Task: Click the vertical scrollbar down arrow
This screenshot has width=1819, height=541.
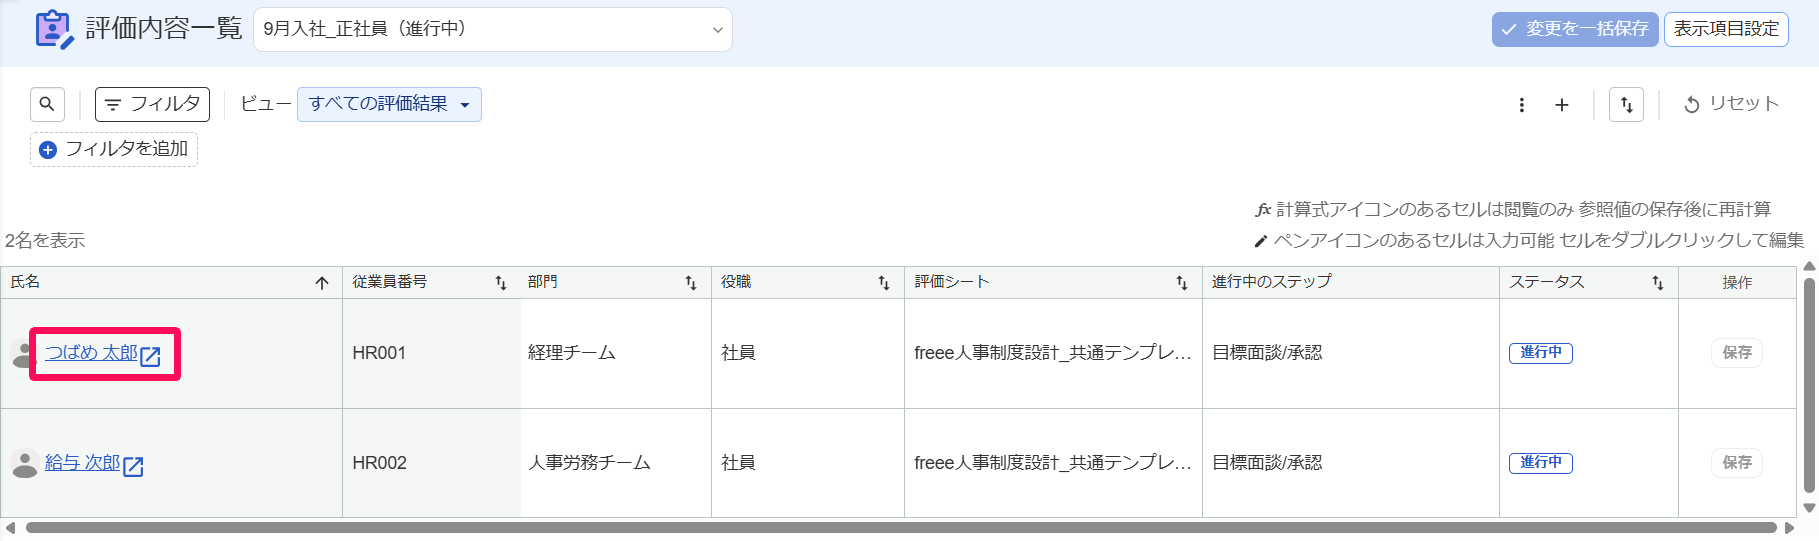Action: click(1809, 507)
